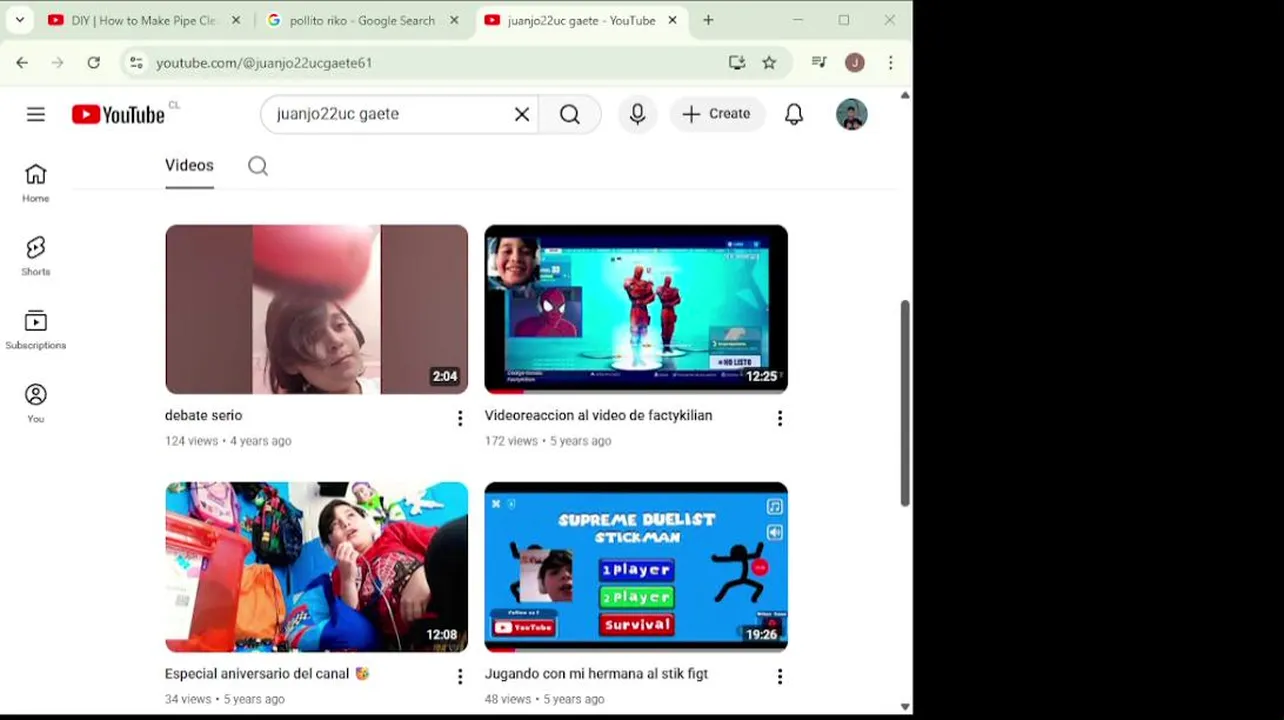Open more options for the Videoreaccion video
Screen dimensions: 1284x720
tap(780, 418)
